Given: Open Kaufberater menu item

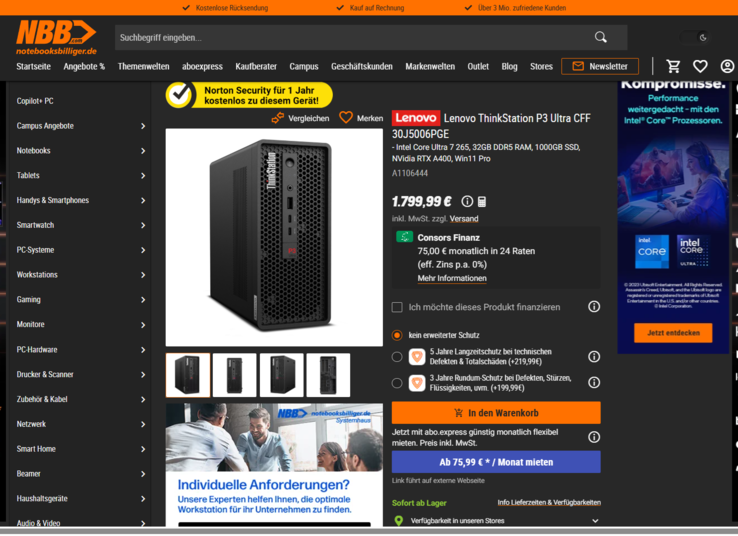Looking at the screenshot, I should pyautogui.click(x=256, y=66).
